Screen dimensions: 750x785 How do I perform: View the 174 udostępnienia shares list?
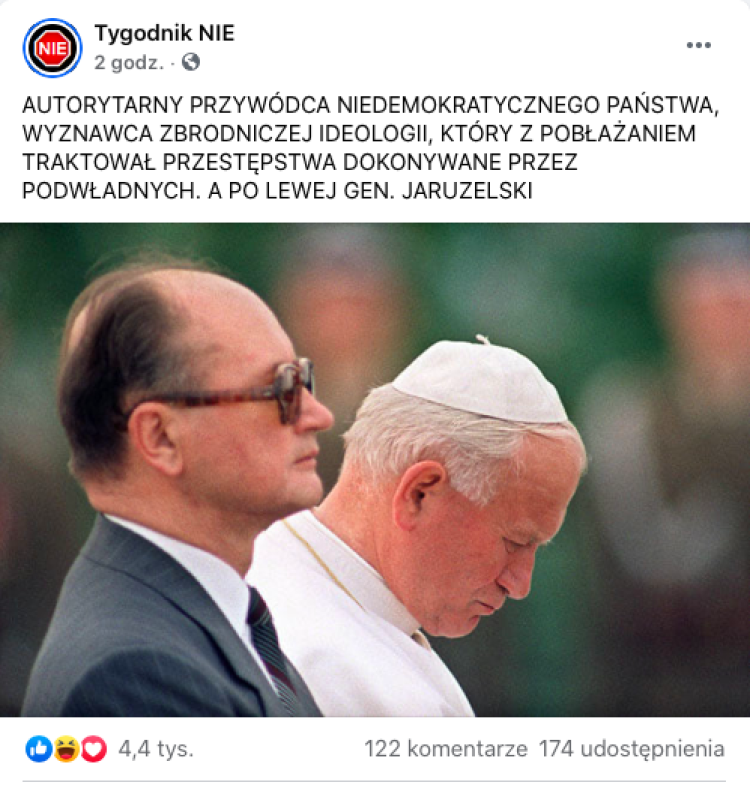pyautogui.click(x=632, y=749)
